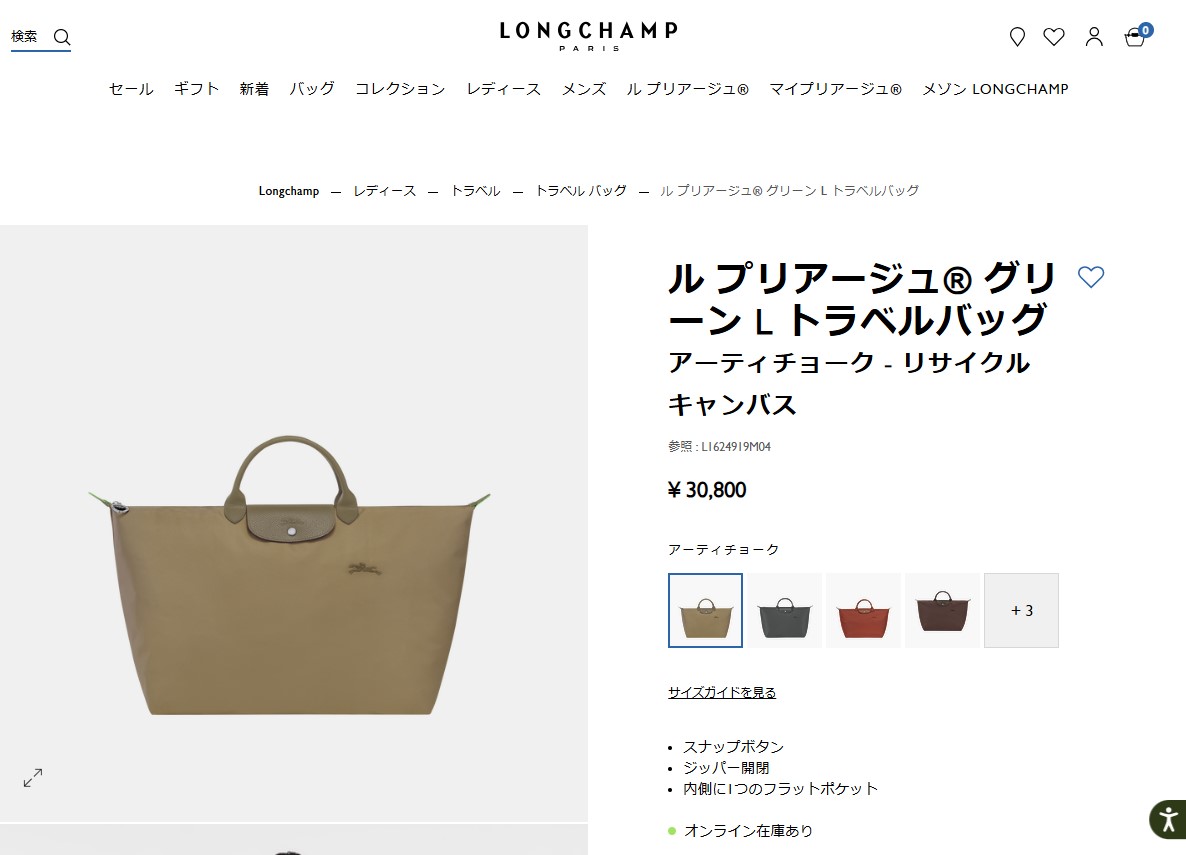Select the artichoke green color swatch
Viewport: 1186px width, 855px height.
pyautogui.click(x=705, y=611)
